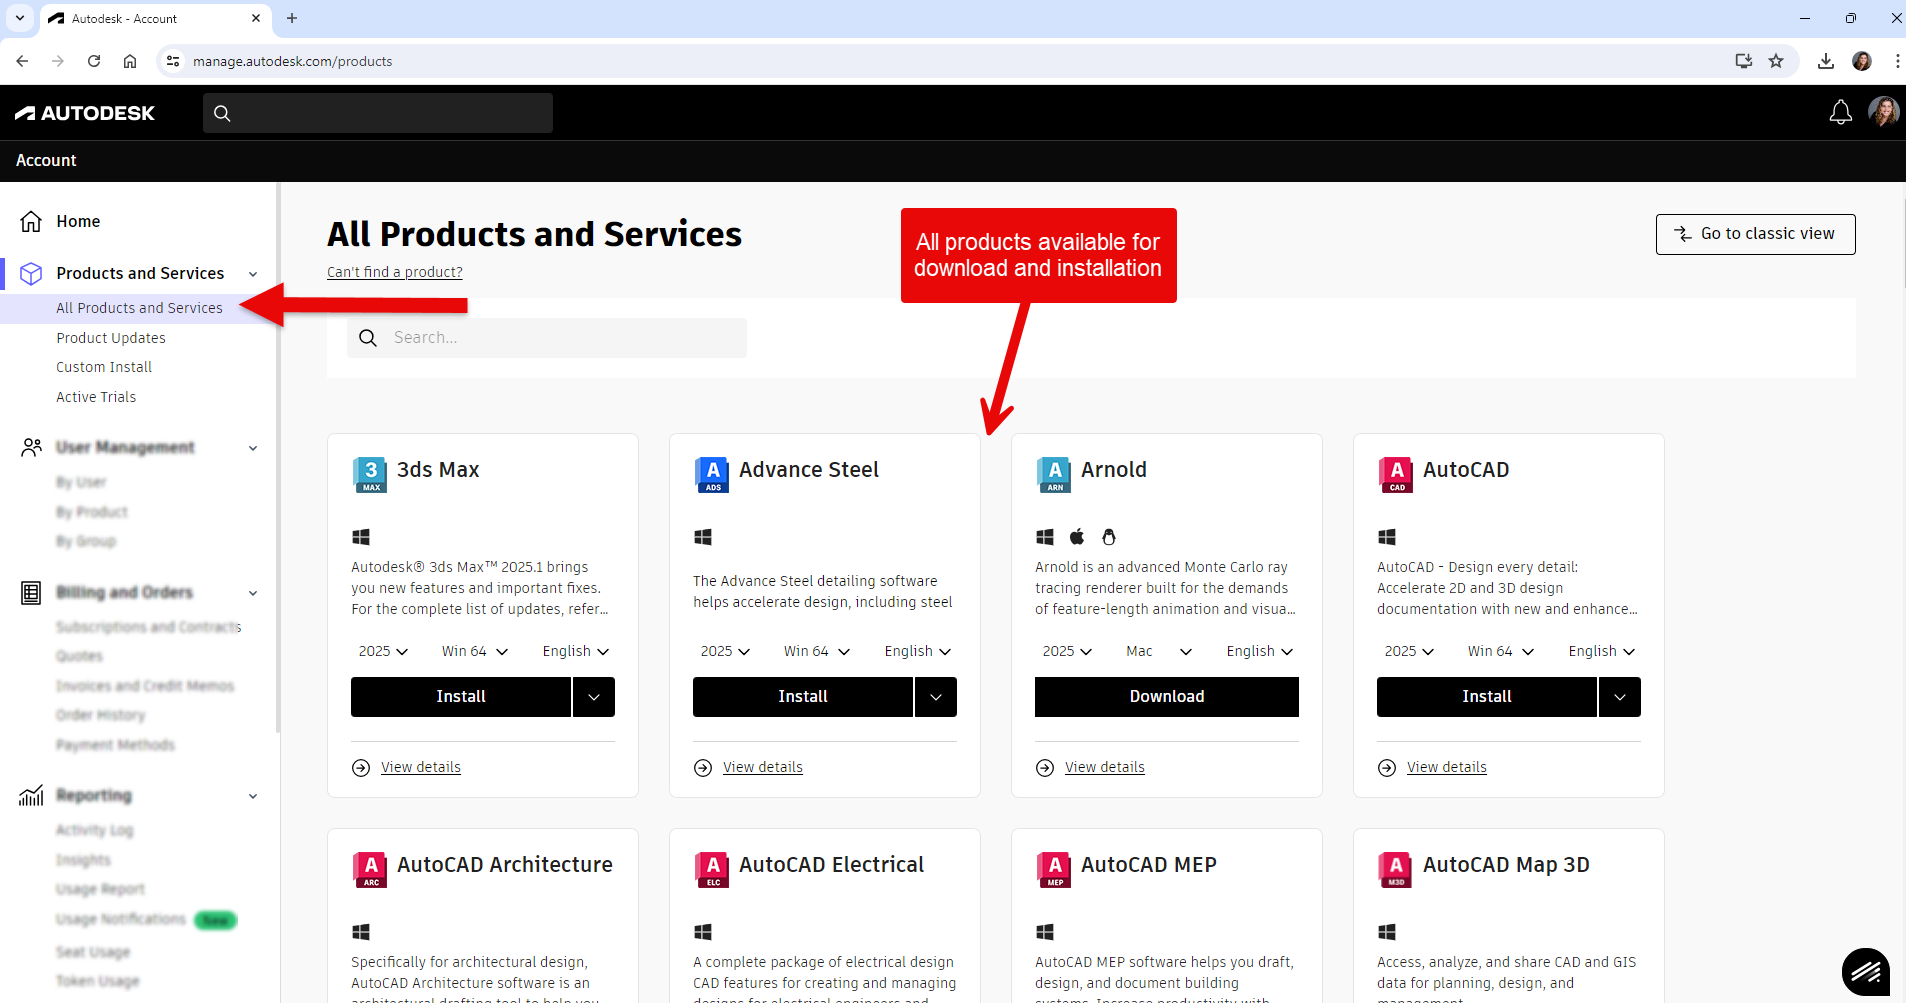Collapse the Billing and Orders section
1906x1003 pixels.
pos(253,593)
